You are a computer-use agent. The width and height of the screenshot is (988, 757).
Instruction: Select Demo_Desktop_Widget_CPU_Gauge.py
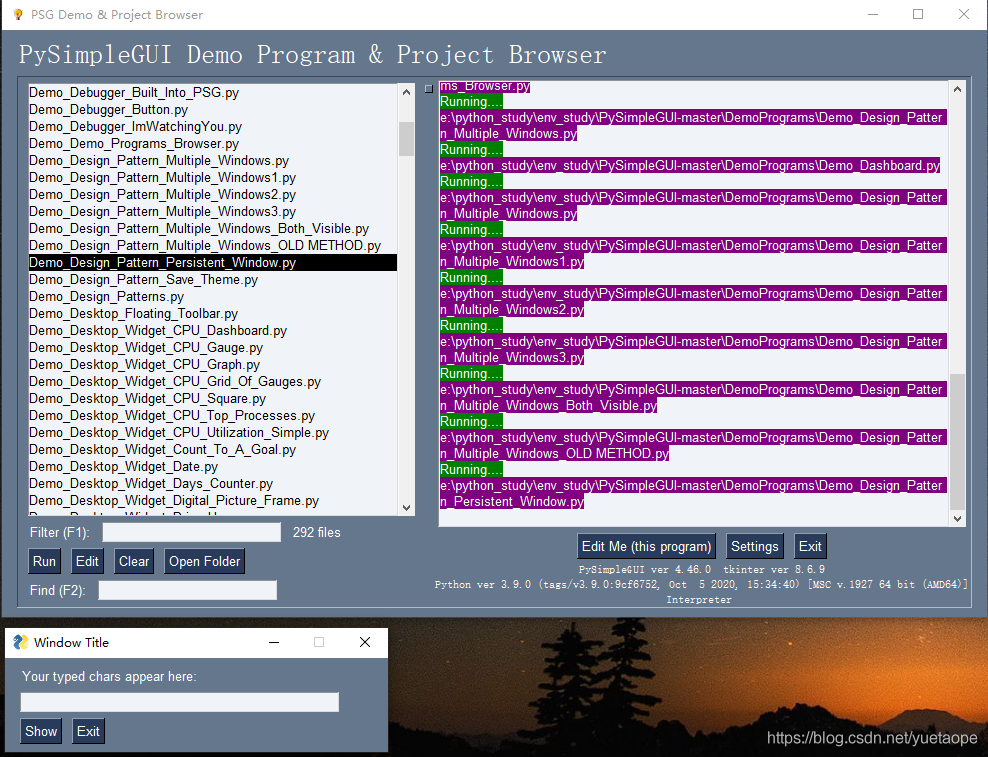213,348
